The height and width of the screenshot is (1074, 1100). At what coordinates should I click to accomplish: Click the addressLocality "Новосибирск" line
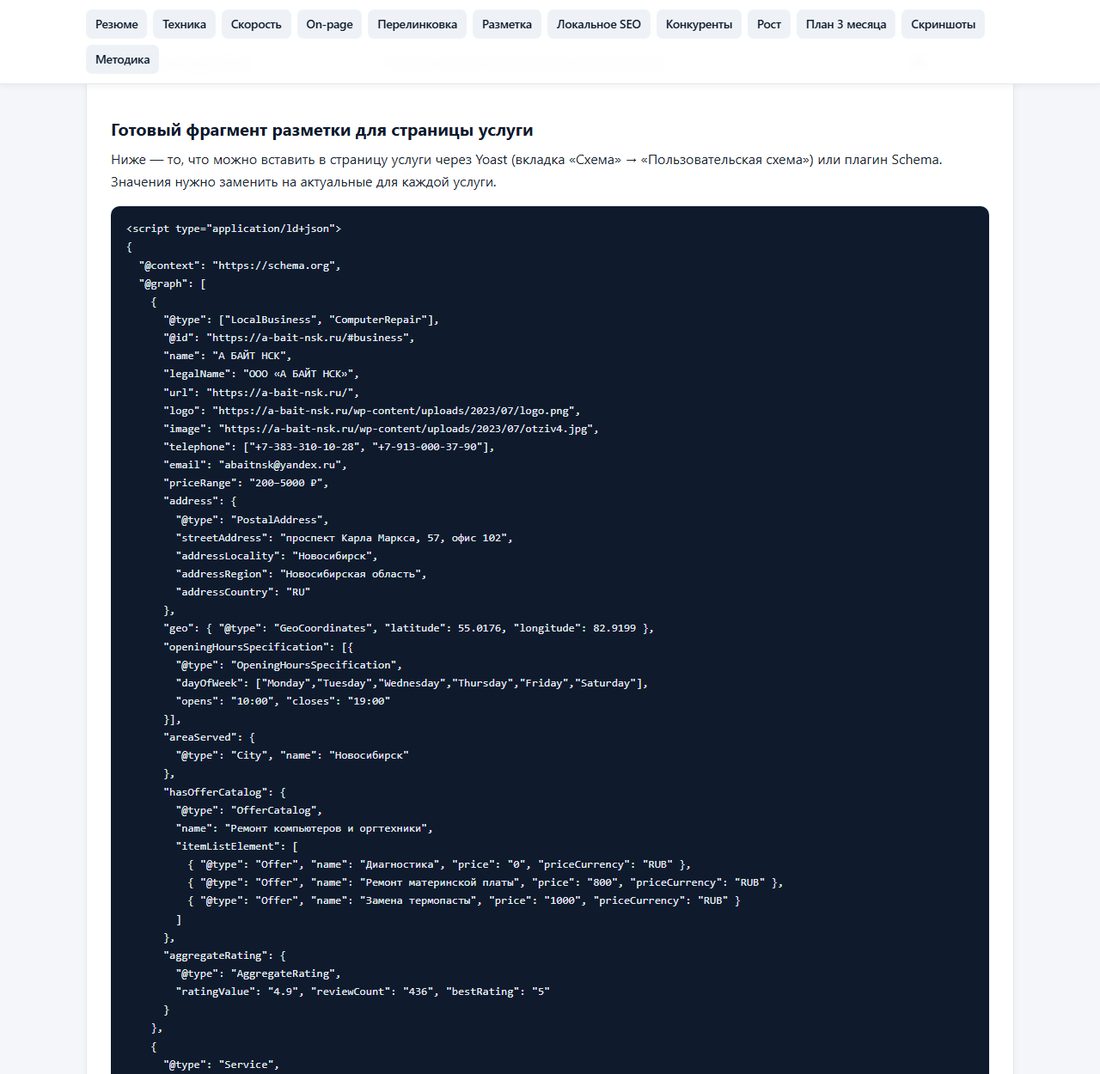[x=276, y=556]
